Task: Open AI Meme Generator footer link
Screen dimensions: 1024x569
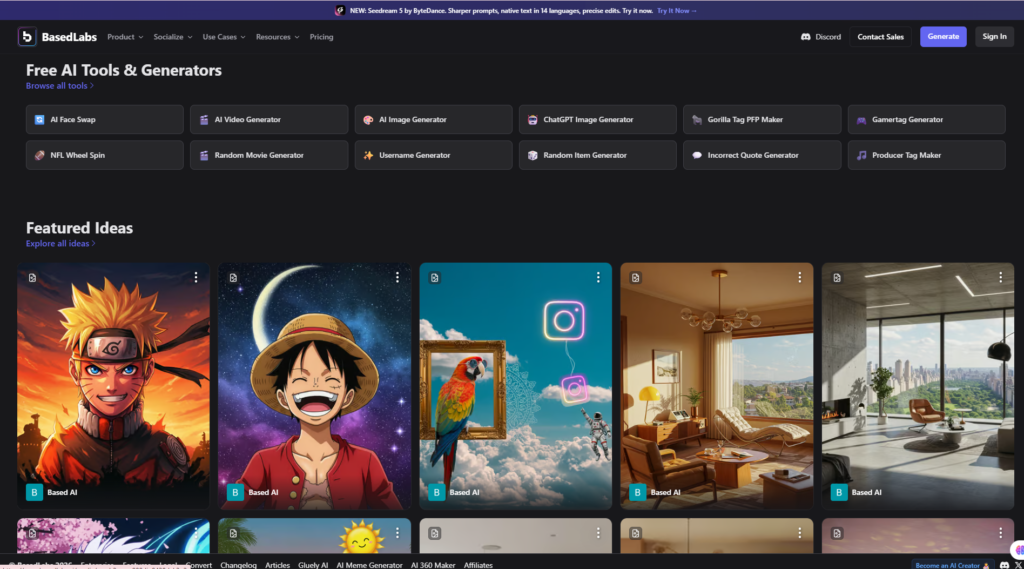Action: point(369,565)
